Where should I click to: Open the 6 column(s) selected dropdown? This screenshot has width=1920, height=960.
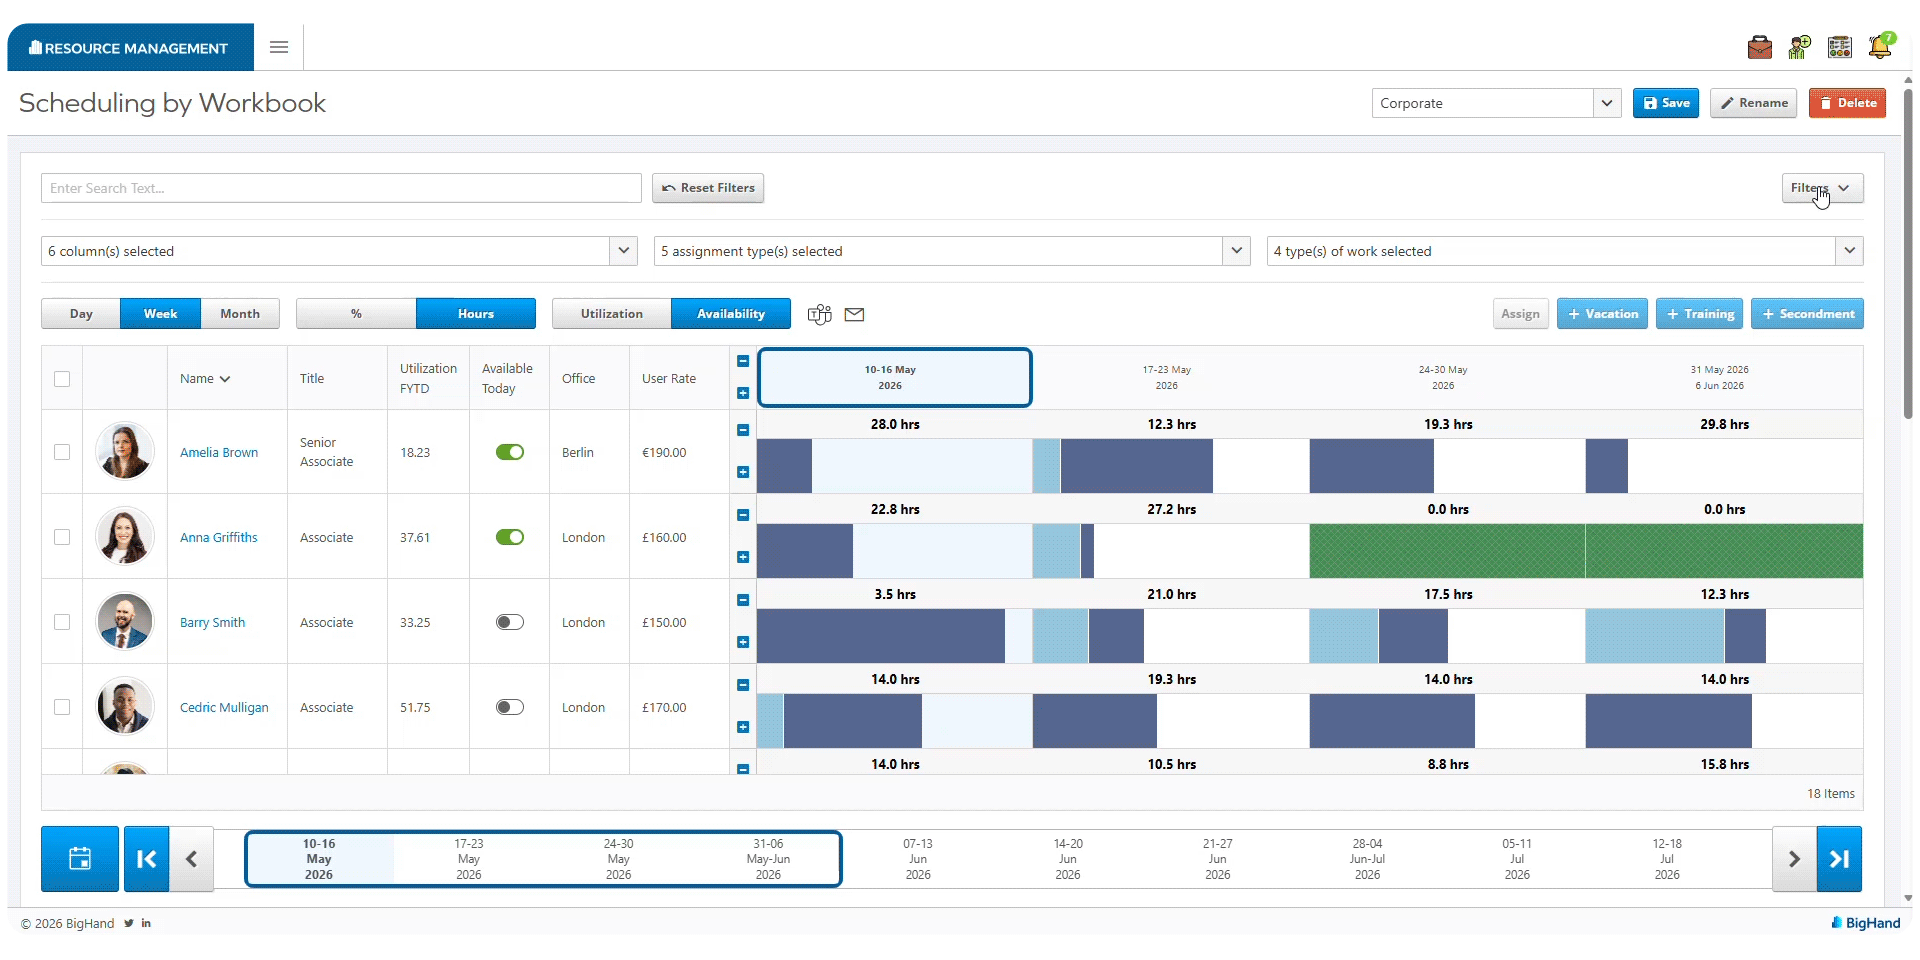[x=339, y=251]
